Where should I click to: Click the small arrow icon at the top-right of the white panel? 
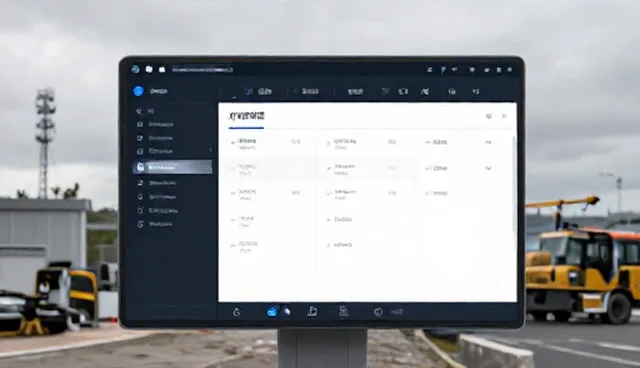(x=504, y=116)
